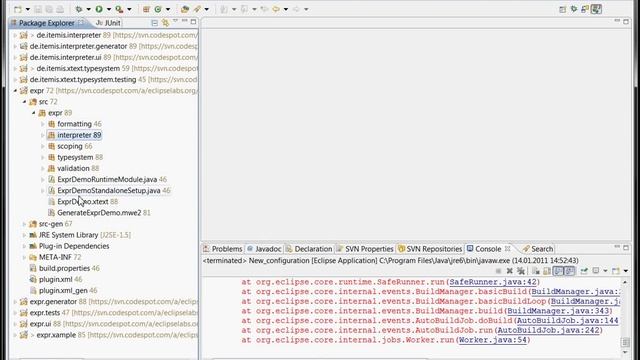The width and height of the screenshot is (640, 360).
Task: Maximize the Console view panel
Action: [626, 247]
